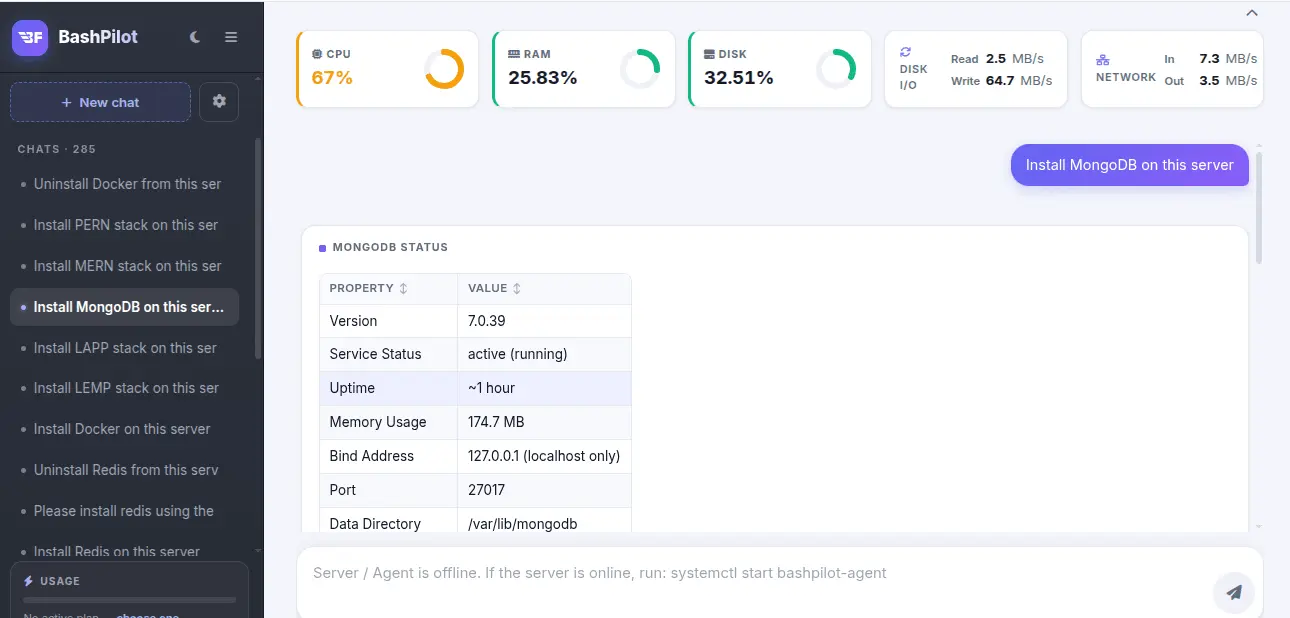This screenshot has width=1290, height=618.
Task: Click the DISK 32.51% value
Action: [739, 77]
